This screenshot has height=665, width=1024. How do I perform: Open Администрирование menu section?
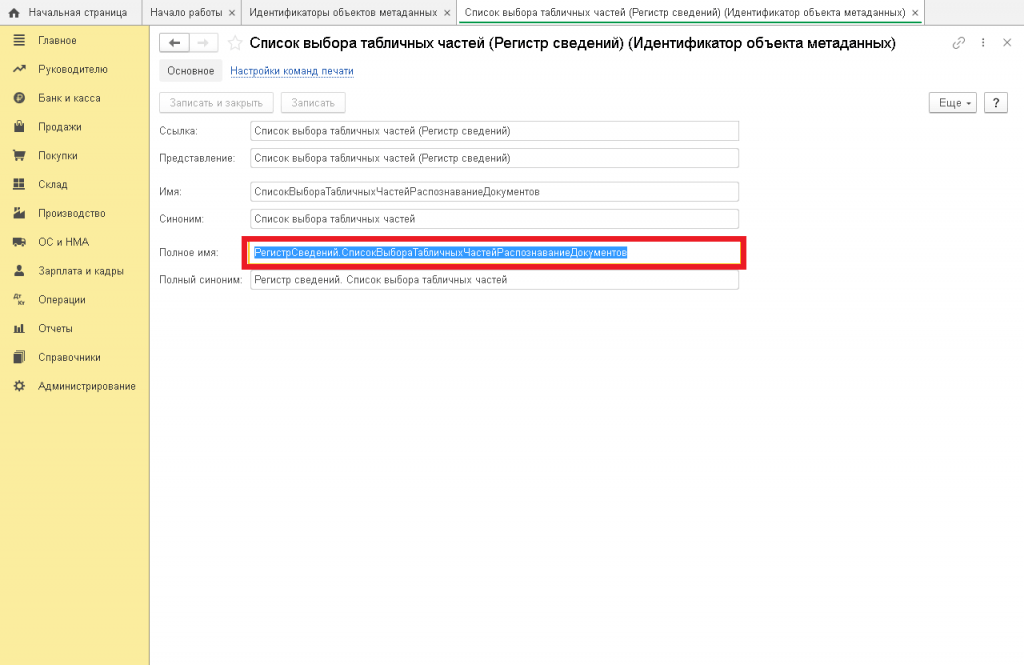click(87, 386)
